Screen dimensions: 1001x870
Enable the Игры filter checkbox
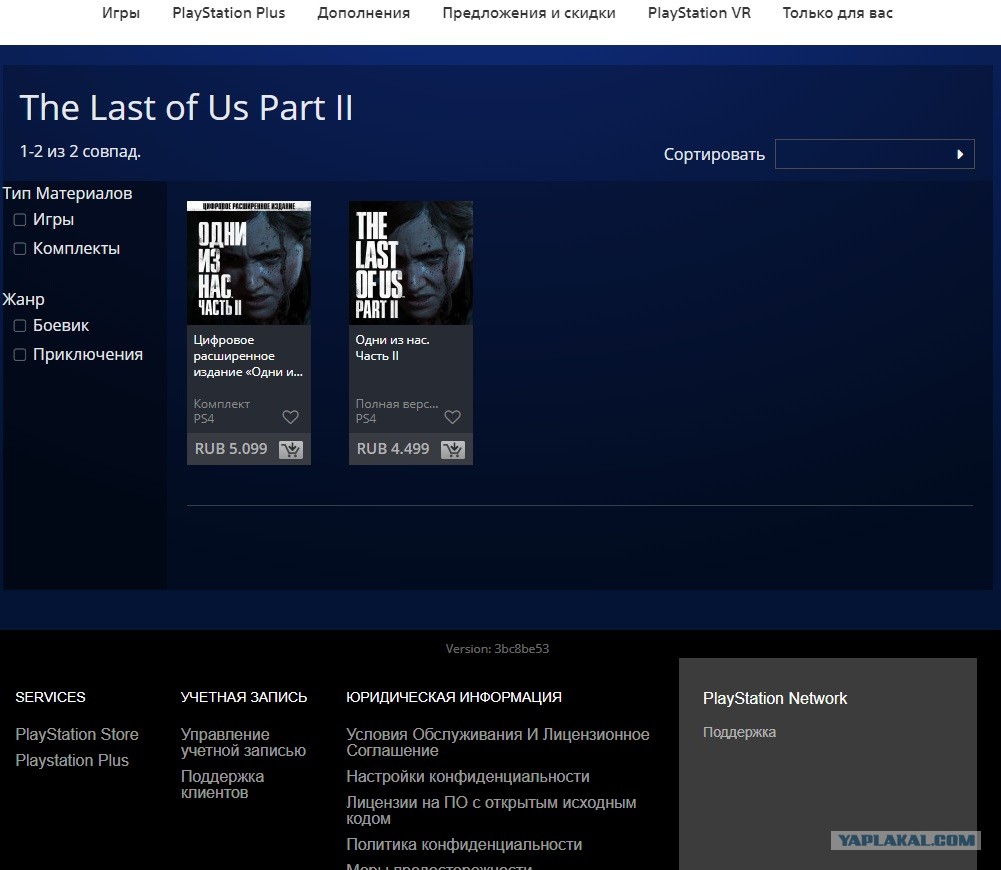click(20, 220)
